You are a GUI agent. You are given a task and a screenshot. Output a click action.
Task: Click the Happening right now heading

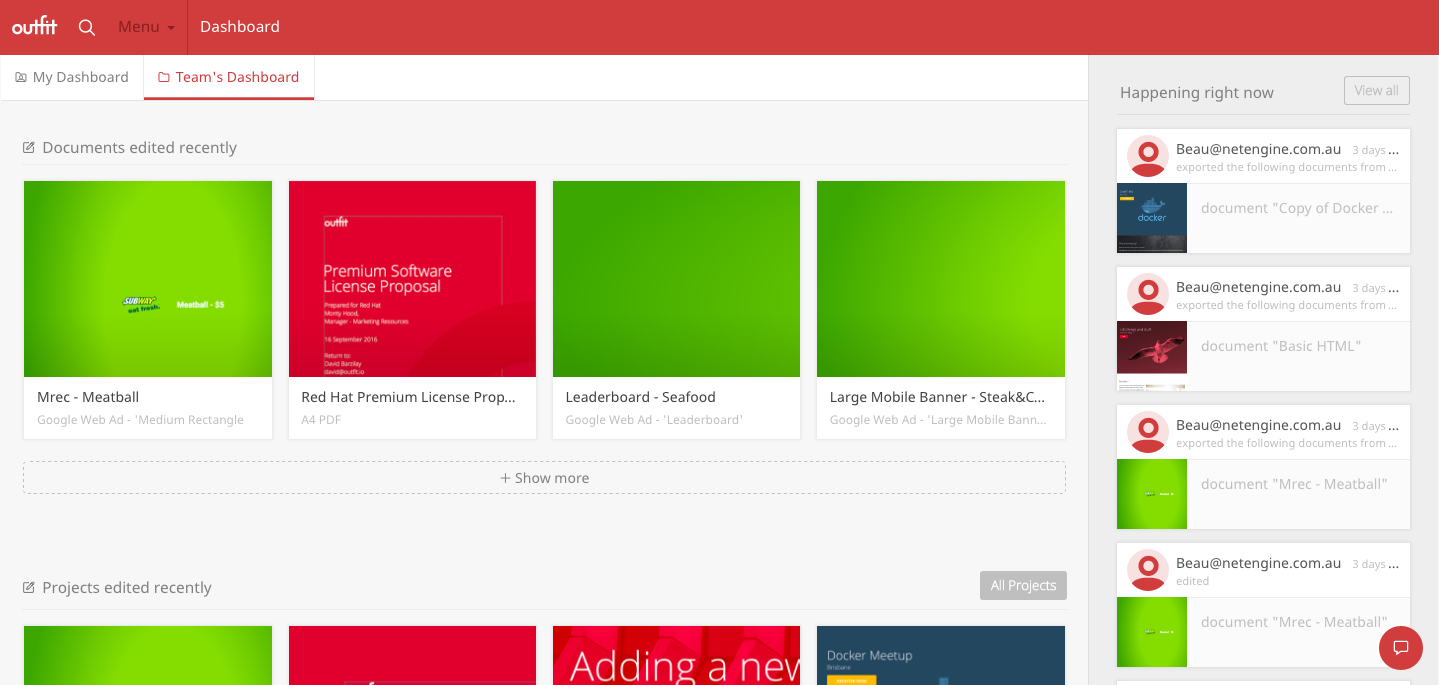1197,92
